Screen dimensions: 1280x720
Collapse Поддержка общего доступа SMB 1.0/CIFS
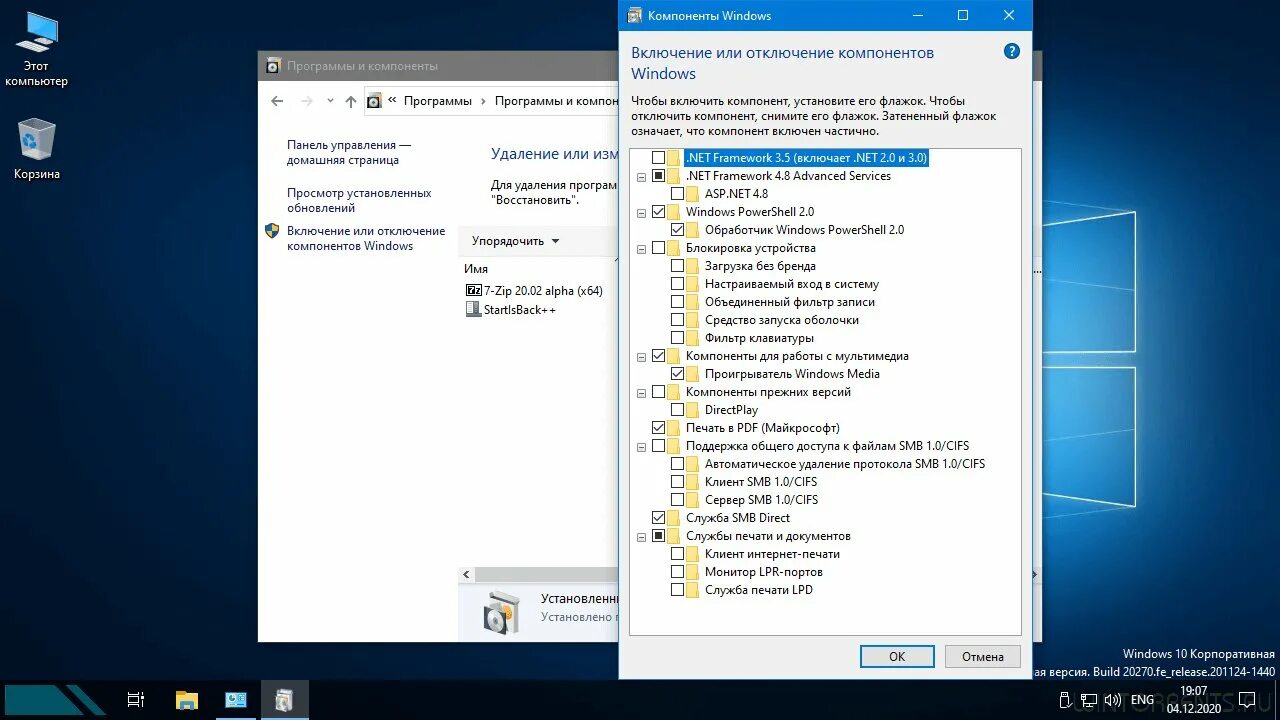click(641, 446)
